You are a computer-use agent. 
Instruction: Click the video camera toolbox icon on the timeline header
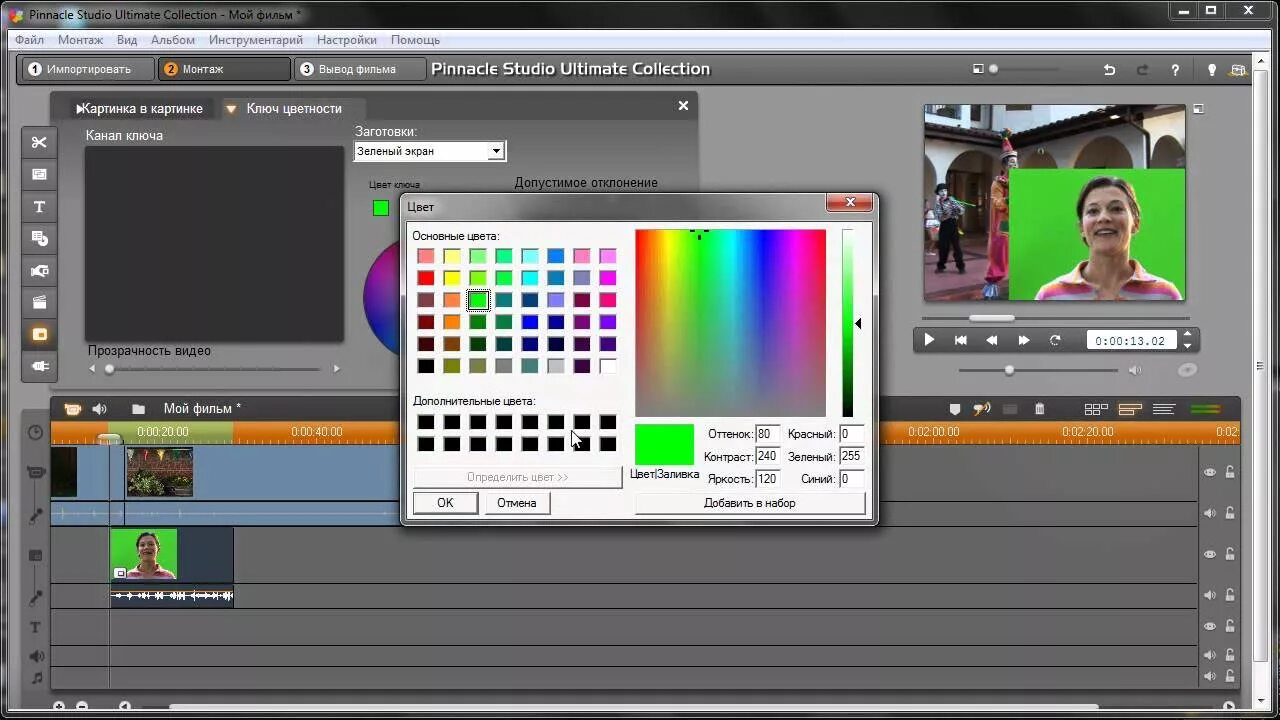click(72, 409)
